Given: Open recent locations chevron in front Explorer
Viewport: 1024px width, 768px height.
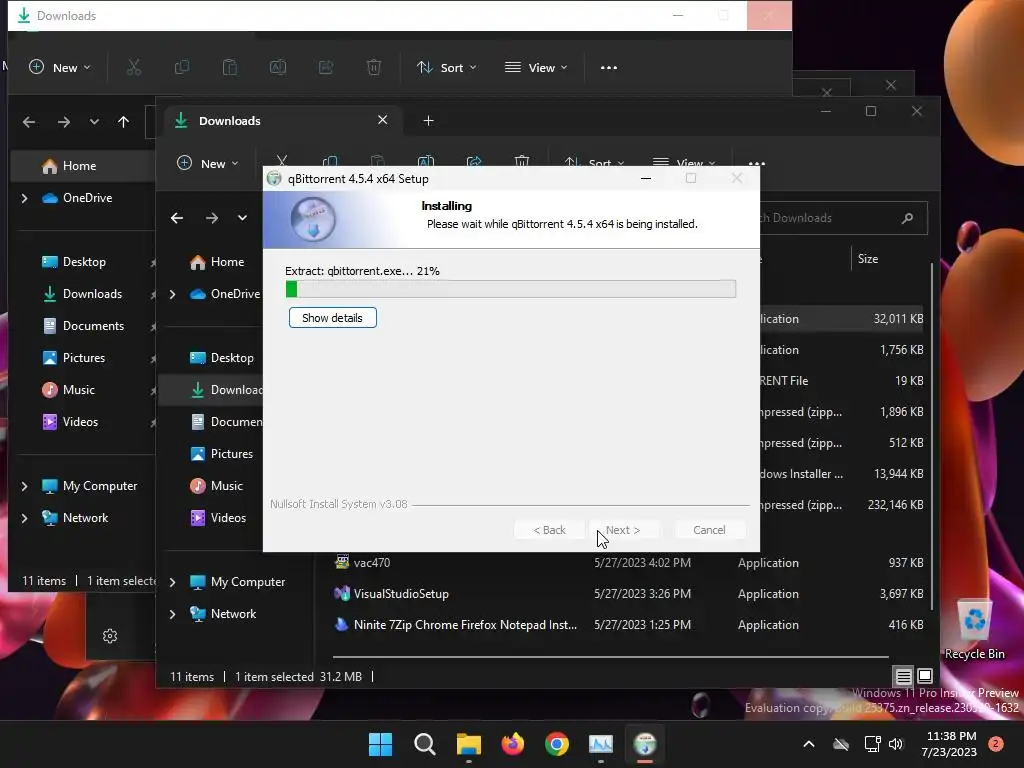Looking at the screenshot, I should tap(242, 218).
